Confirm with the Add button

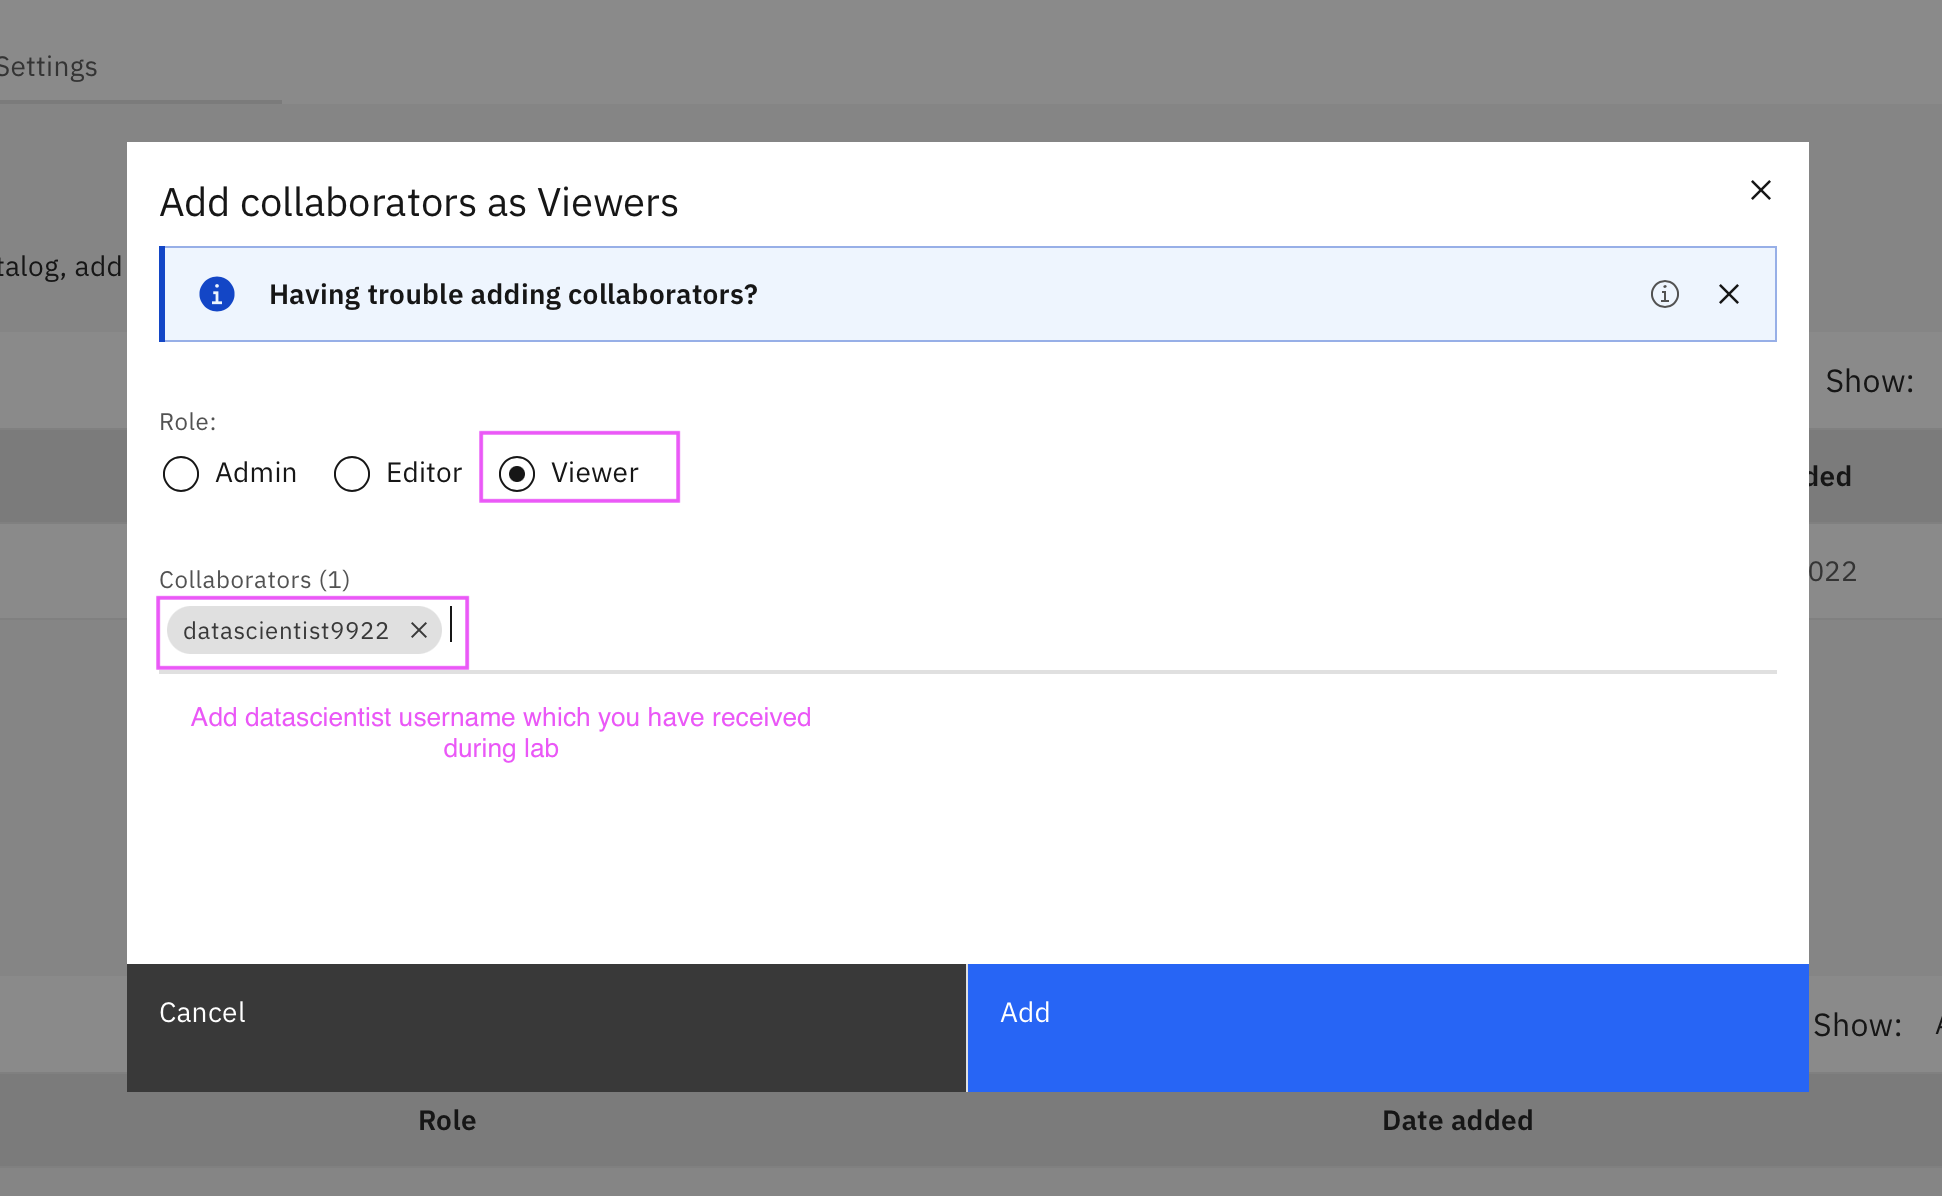click(x=1388, y=1027)
